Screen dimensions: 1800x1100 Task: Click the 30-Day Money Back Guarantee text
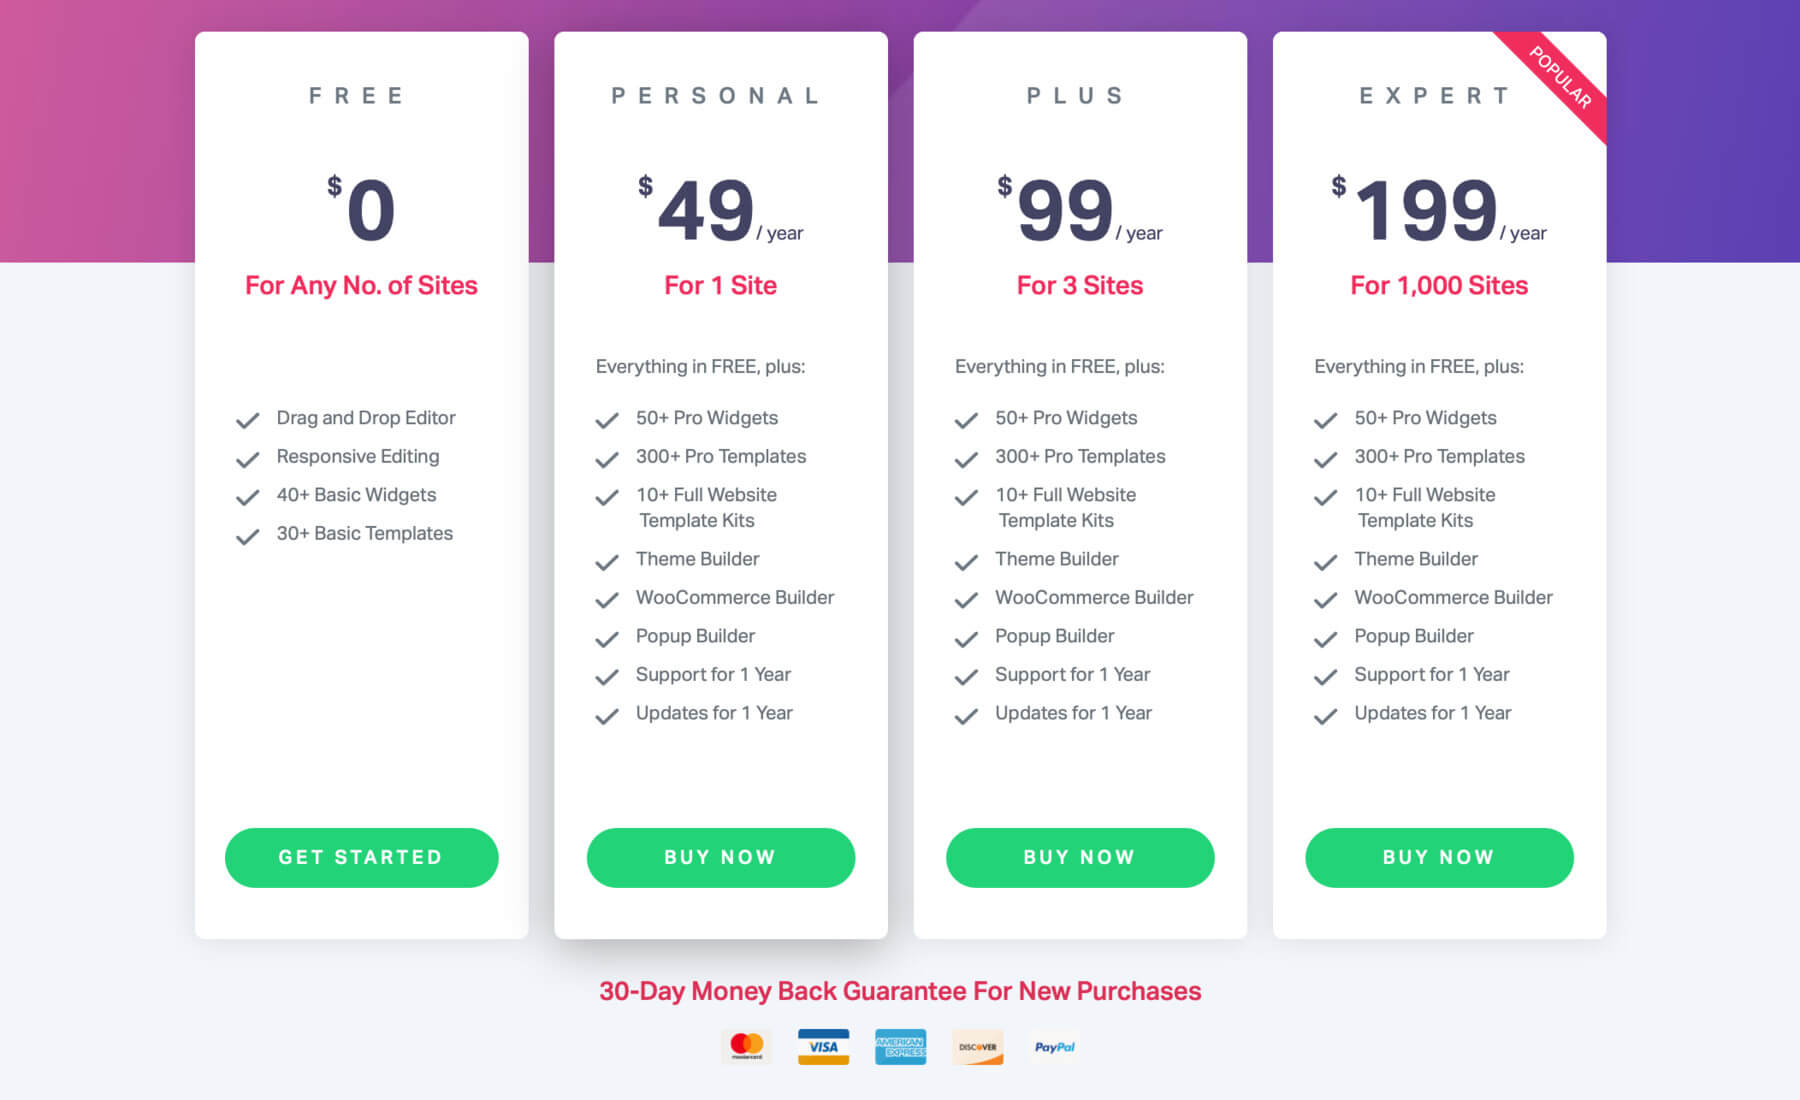(x=900, y=991)
